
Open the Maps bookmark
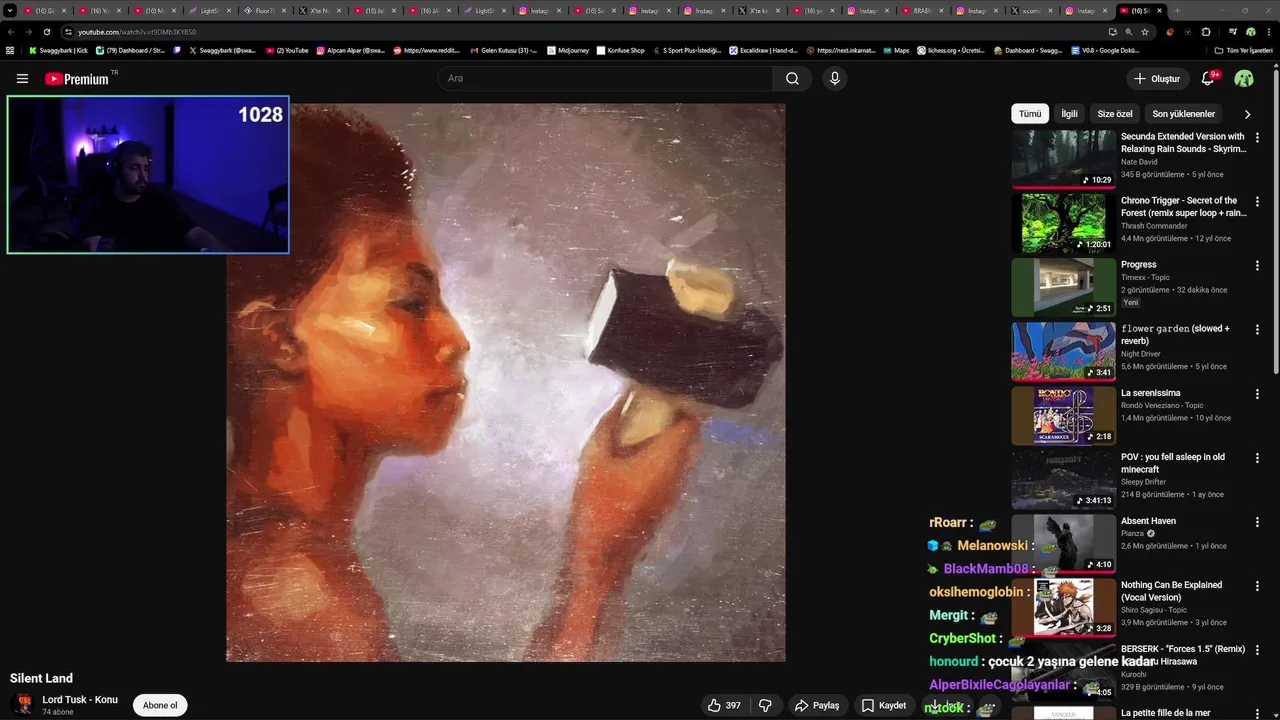click(x=895, y=50)
